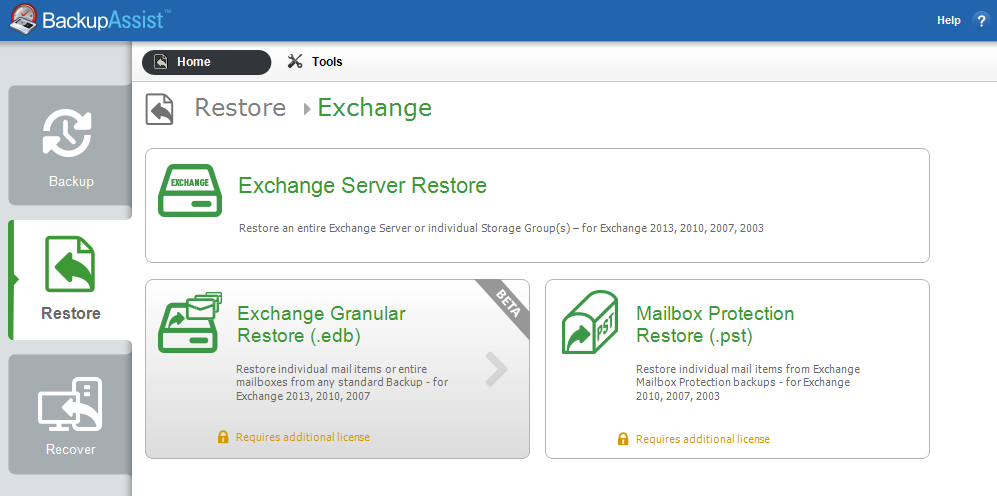
Task: Click the green Restore document icon in sidebar
Action: click(70, 264)
